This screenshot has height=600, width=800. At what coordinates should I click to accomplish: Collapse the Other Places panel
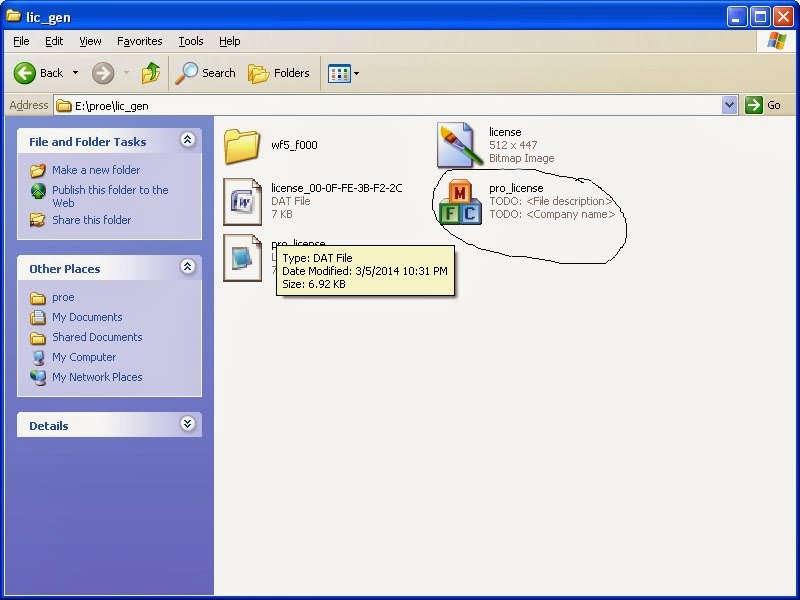pos(187,266)
